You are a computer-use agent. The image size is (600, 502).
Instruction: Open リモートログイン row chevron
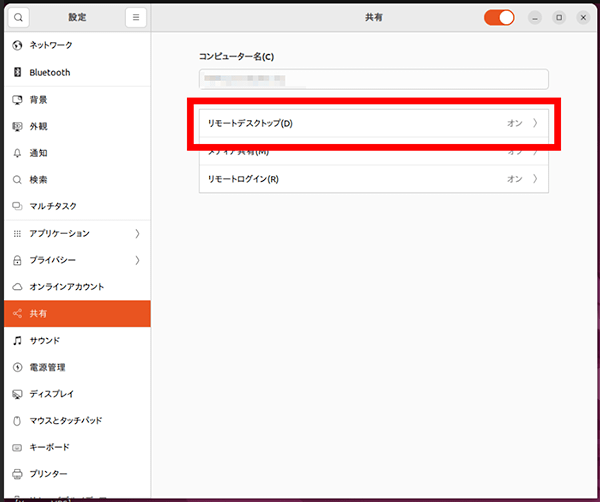click(x=535, y=179)
